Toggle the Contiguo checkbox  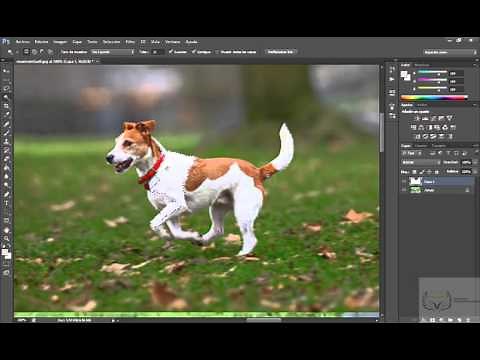[194, 52]
